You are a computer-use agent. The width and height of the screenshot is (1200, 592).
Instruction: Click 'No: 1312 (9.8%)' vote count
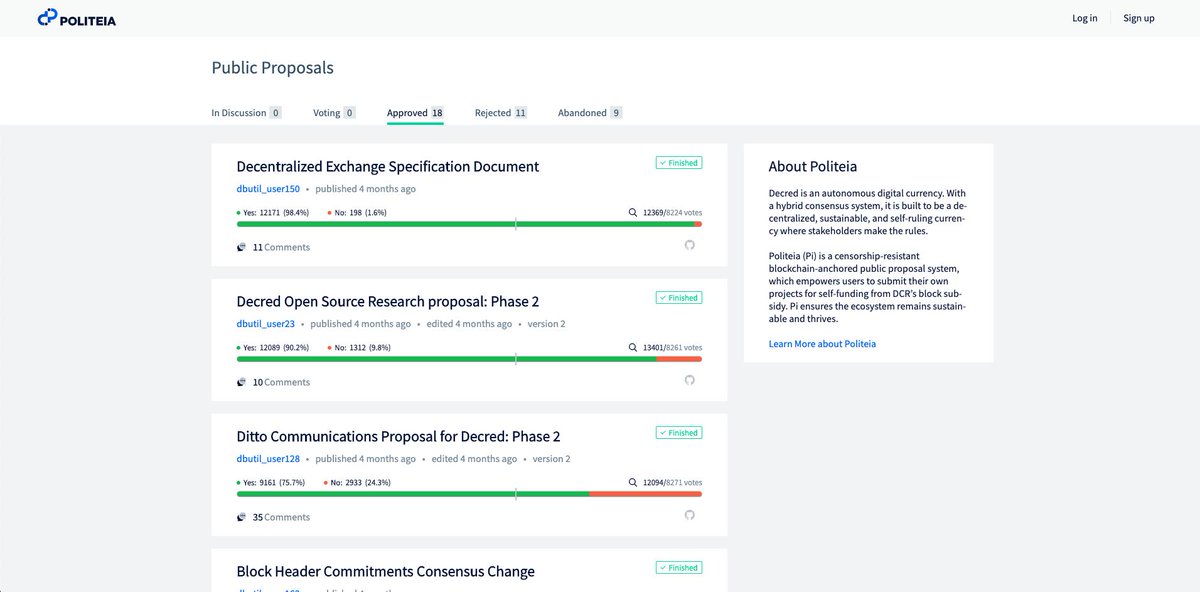point(359,348)
